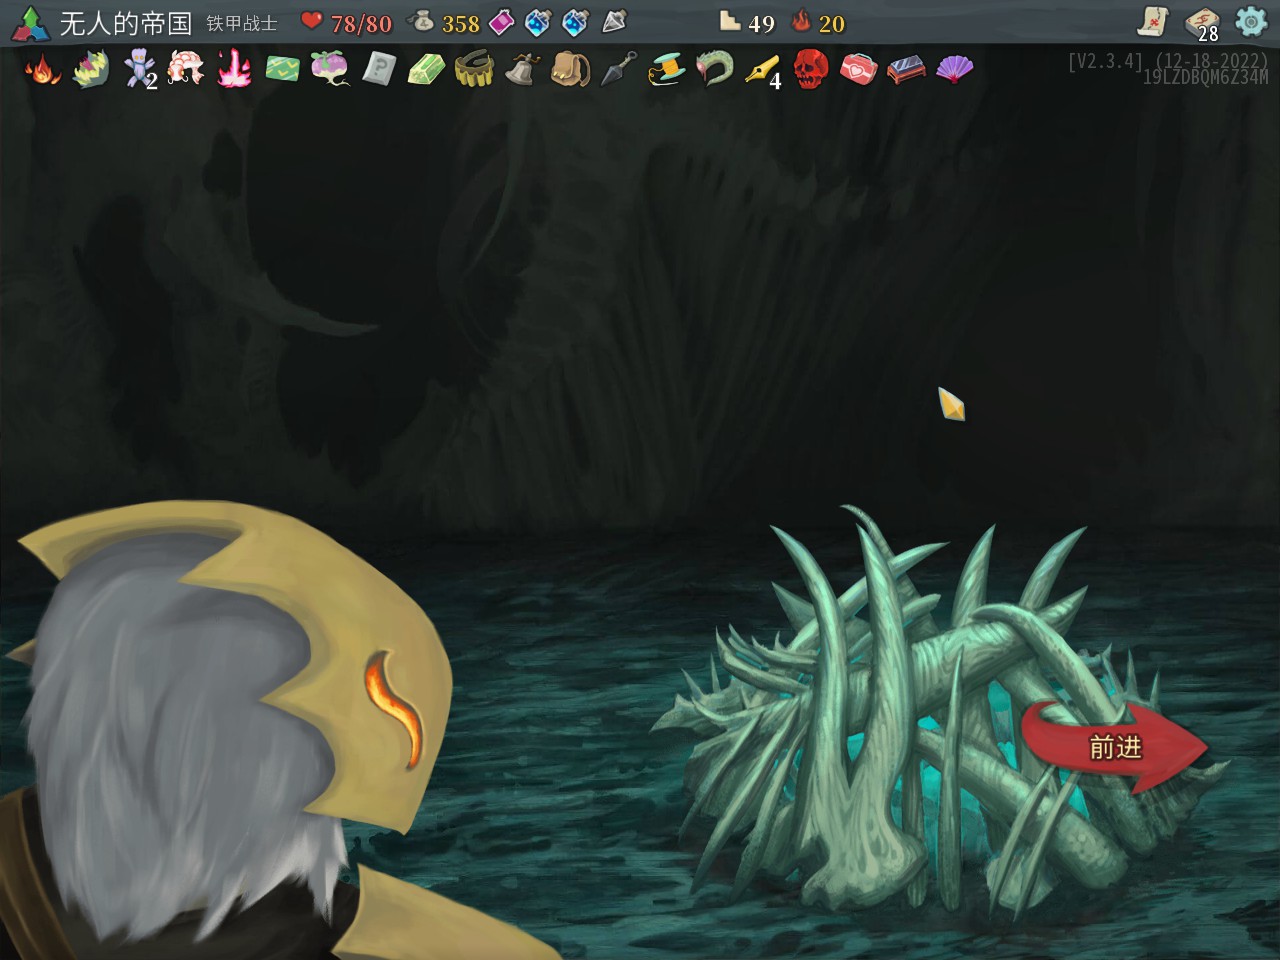
Task: Click the gold money bag icon
Action: click(422, 21)
